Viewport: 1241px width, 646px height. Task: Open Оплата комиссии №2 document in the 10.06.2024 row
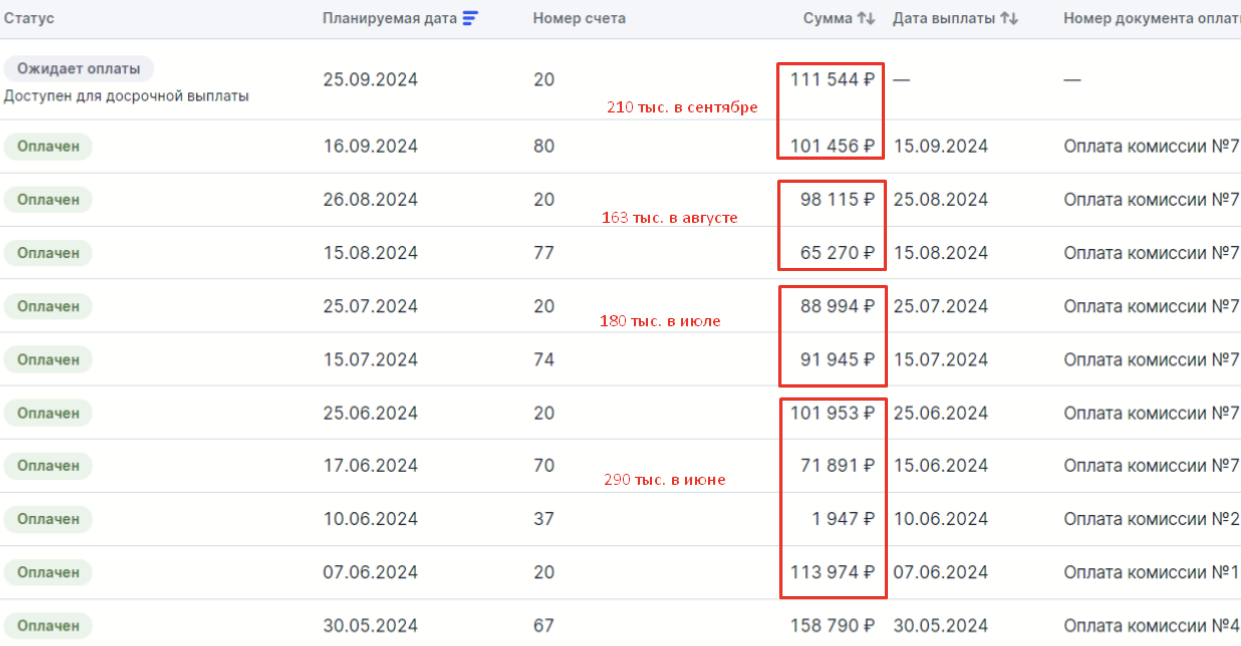click(1152, 519)
